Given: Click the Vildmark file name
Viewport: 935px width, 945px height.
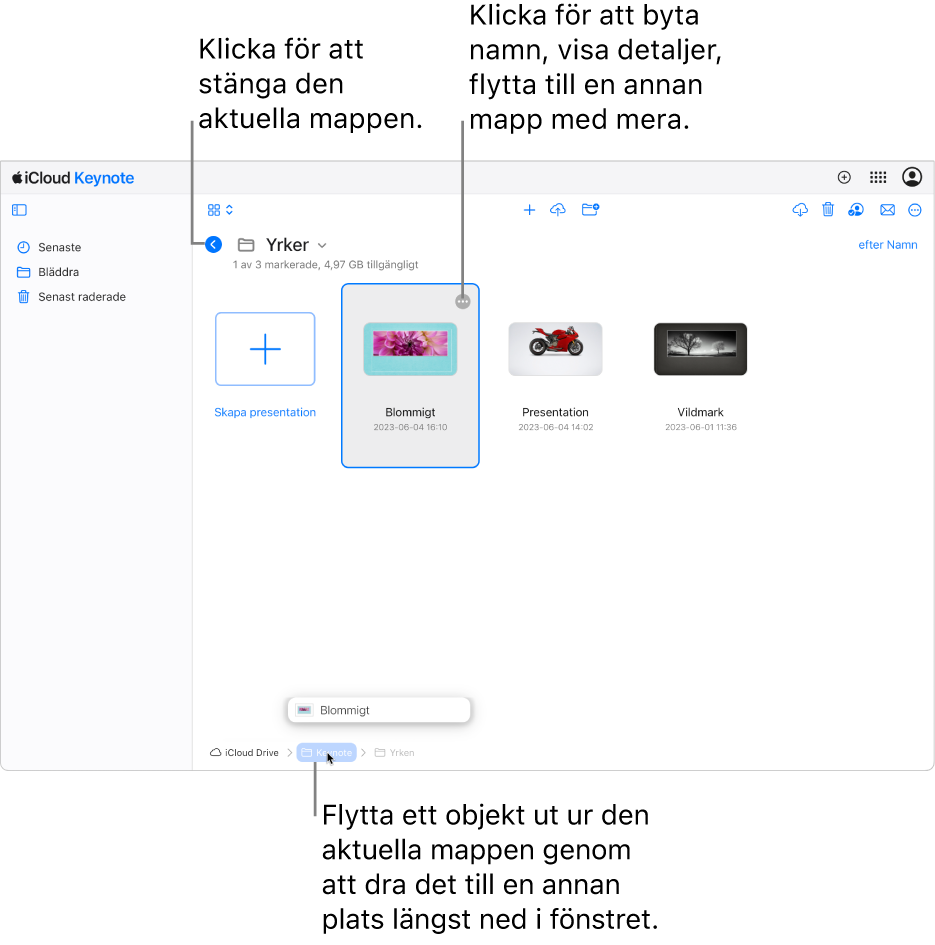Looking at the screenshot, I should pos(700,412).
